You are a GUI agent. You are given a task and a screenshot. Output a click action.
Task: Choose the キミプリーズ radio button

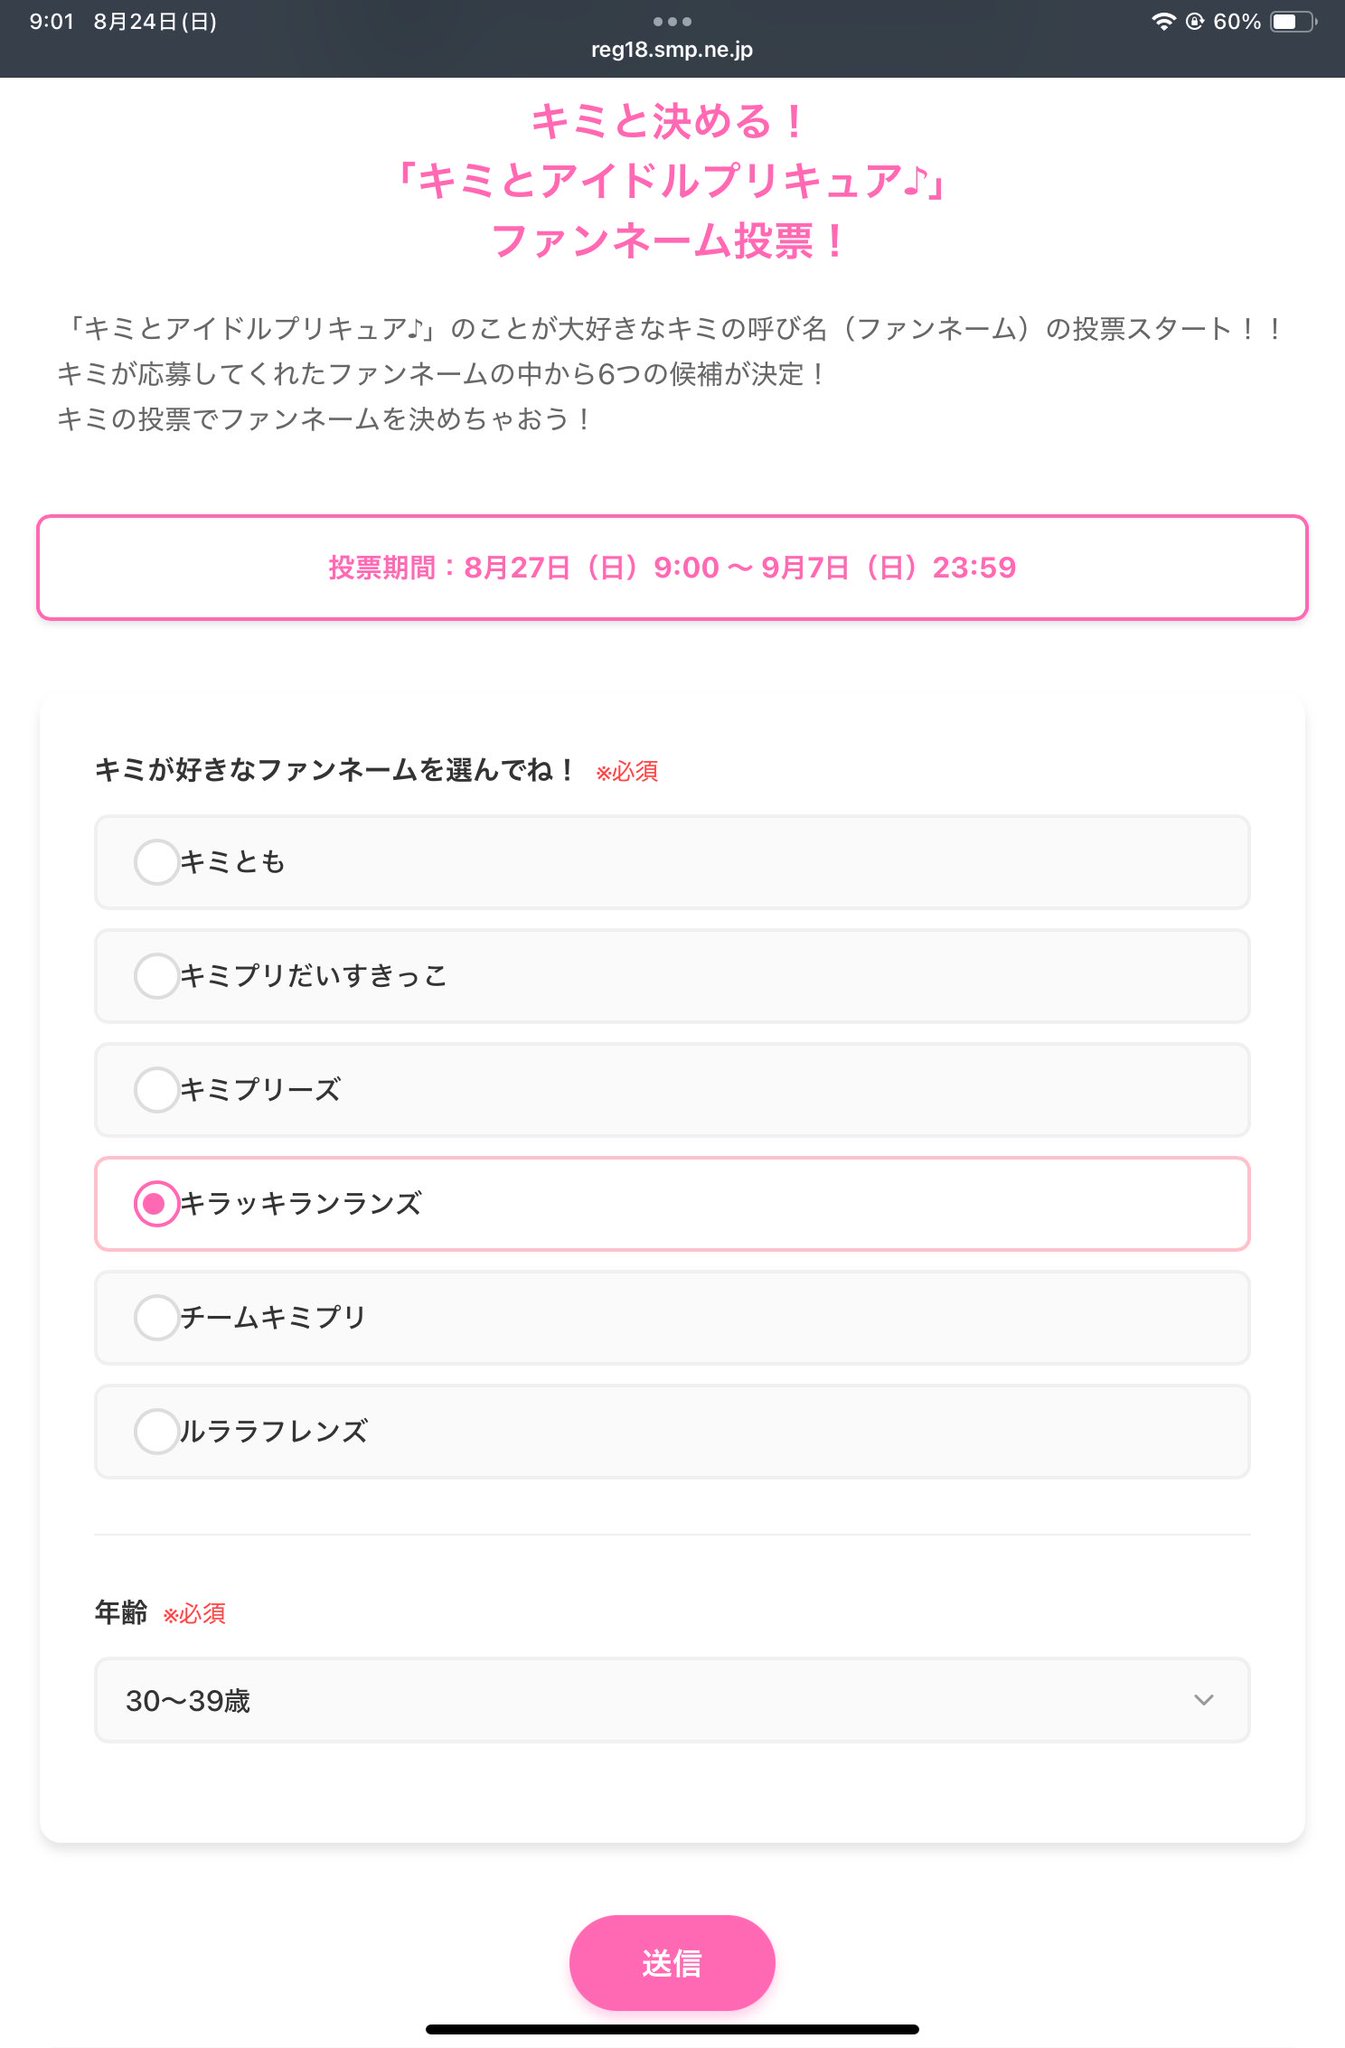[156, 1090]
